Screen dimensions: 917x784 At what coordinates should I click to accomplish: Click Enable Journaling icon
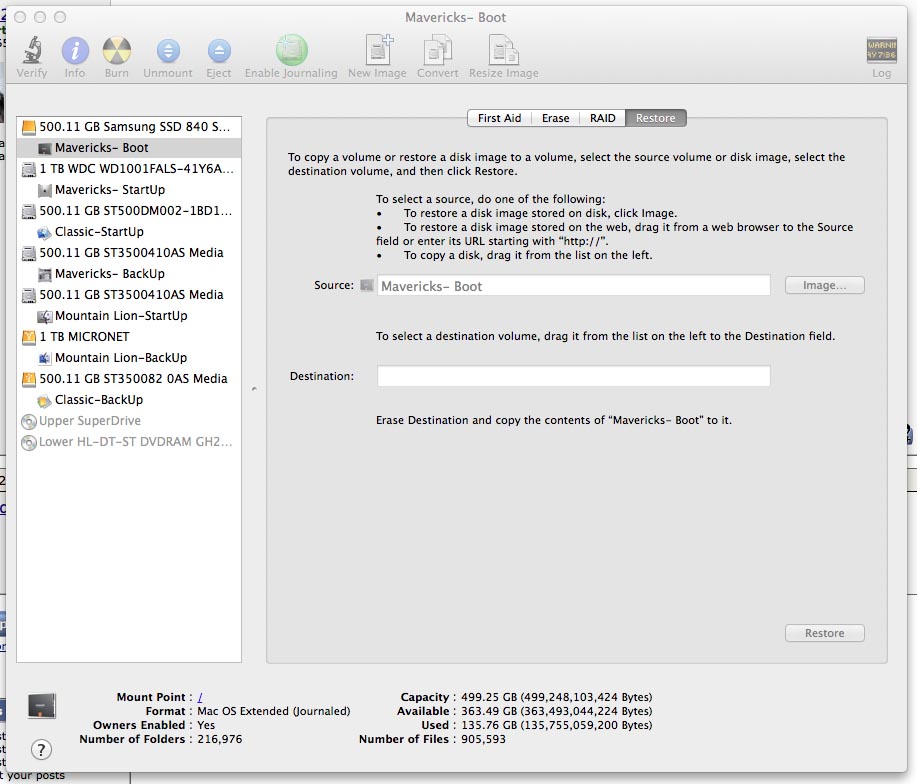(x=291, y=50)
